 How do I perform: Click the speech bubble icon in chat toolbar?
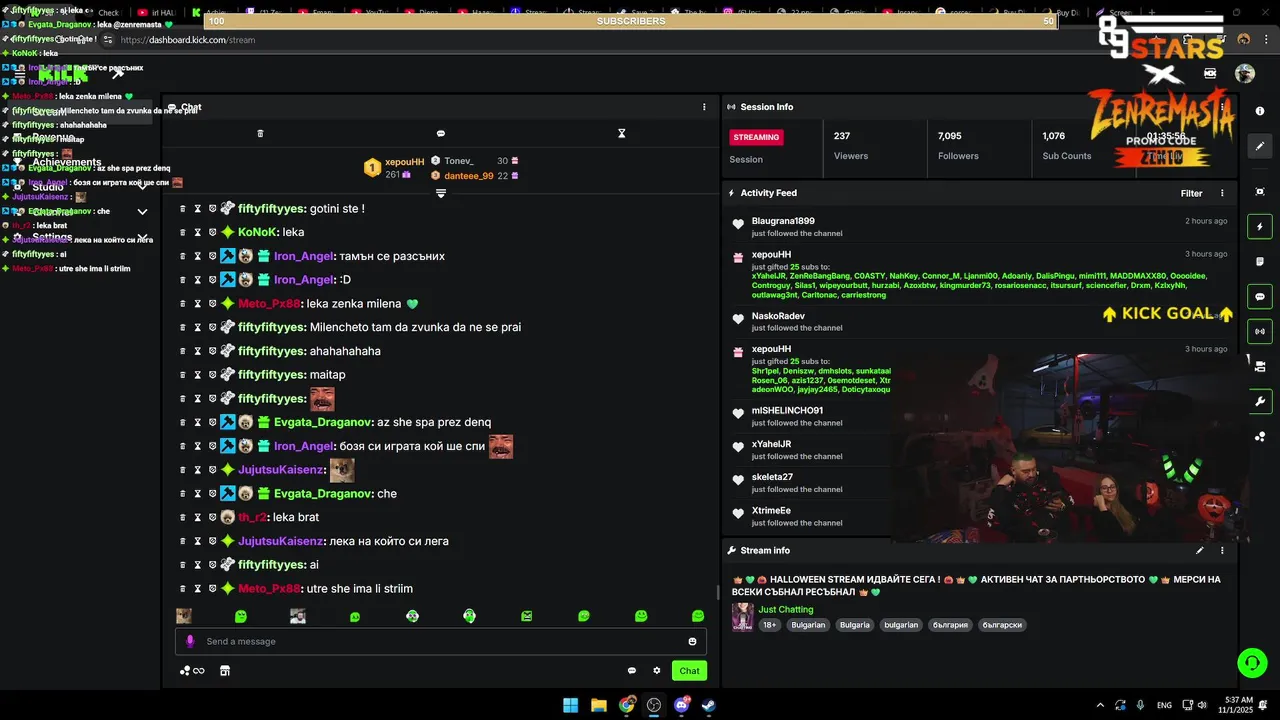pos(441,133)
